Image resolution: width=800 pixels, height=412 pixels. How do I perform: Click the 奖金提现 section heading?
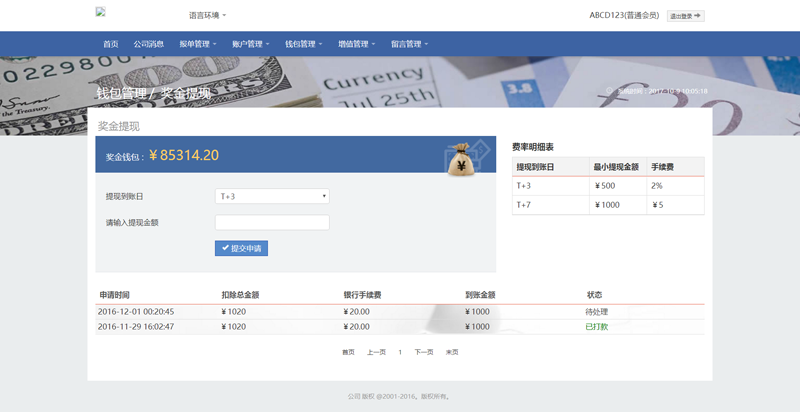[118, 126]
